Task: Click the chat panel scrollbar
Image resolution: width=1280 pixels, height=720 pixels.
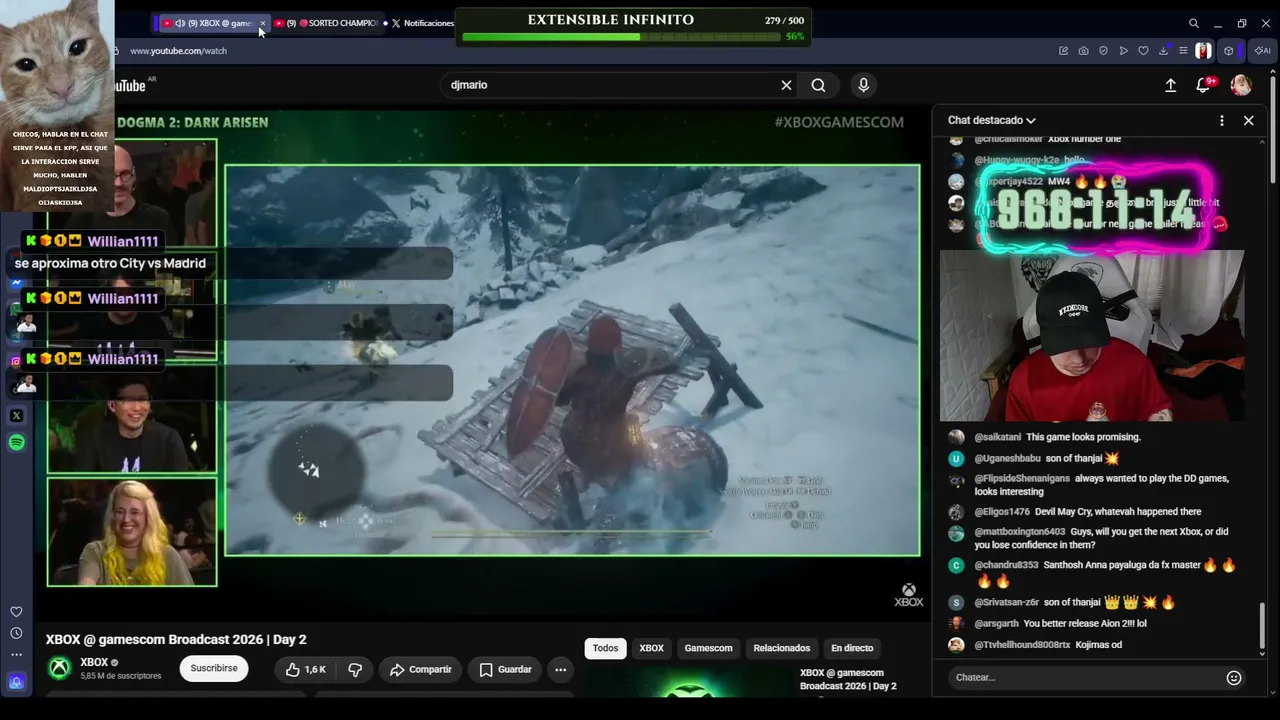Action: pos(1262,625)
